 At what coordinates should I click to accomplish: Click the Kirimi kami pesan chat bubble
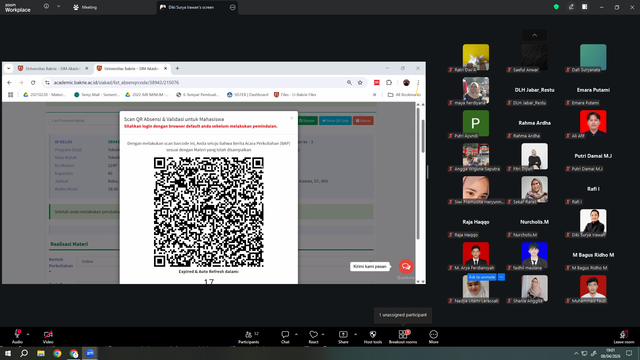click(369, 267)
